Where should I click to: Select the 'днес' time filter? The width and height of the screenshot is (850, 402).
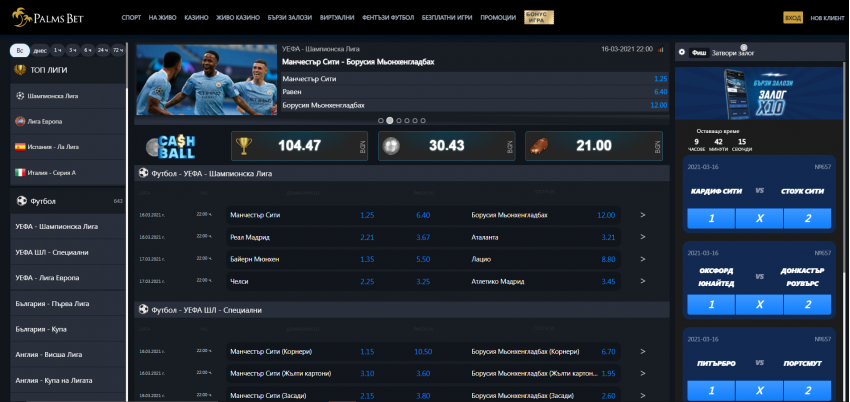point(40,49)
